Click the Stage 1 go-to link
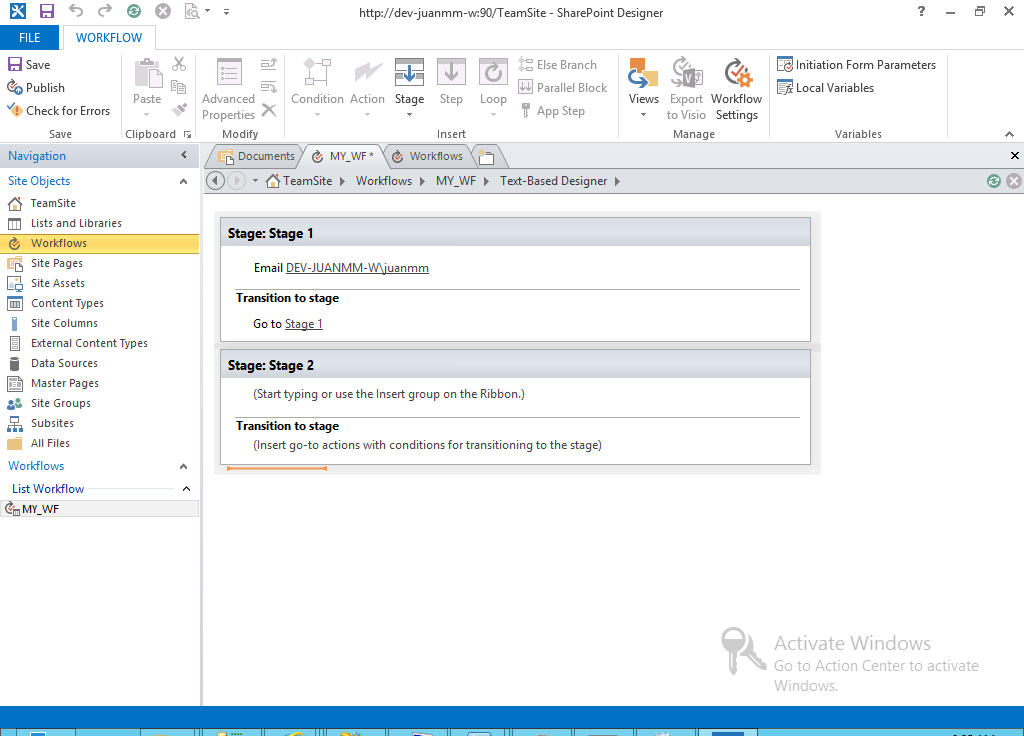This screenshot has height=736, width=1024. [x=304, y=324]
